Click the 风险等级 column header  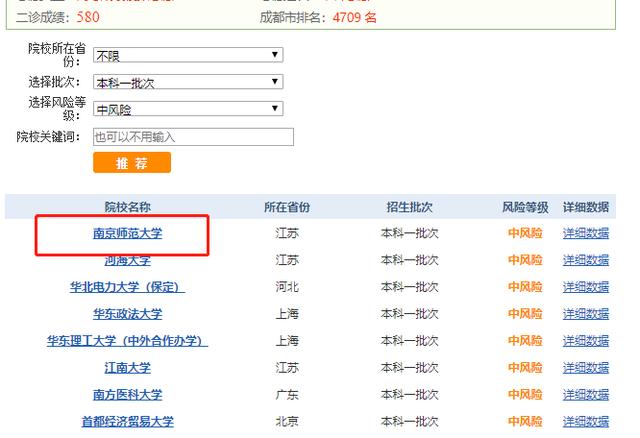click(x=525, y=207)
